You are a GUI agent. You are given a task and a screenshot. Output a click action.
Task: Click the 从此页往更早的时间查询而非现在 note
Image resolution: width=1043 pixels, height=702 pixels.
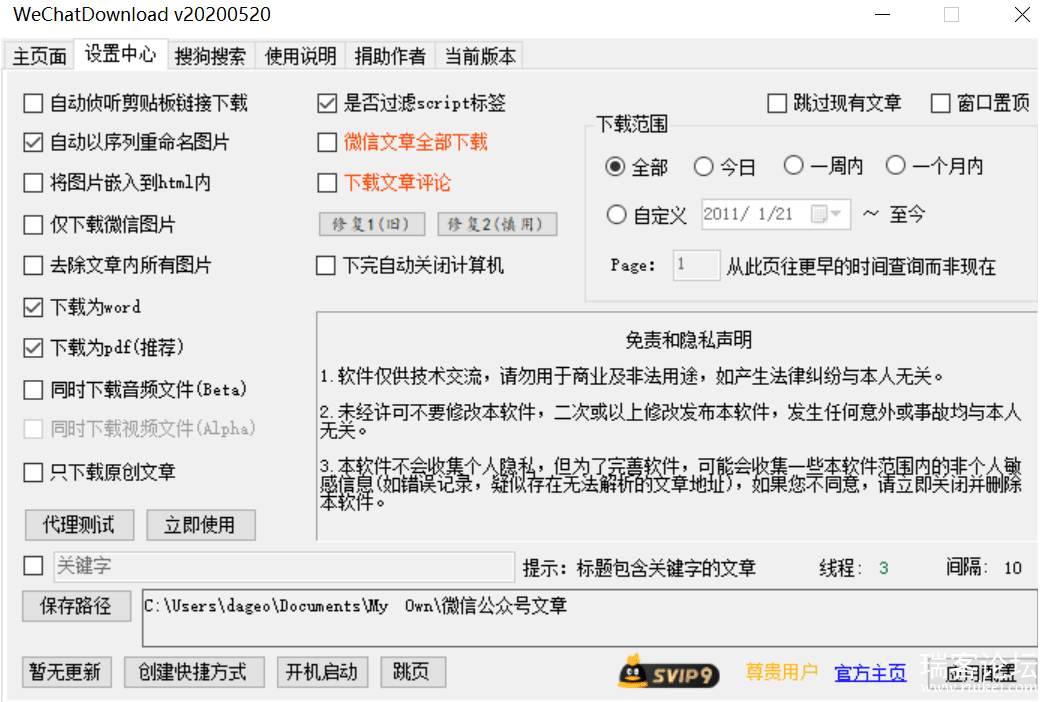tap(861, 266)
